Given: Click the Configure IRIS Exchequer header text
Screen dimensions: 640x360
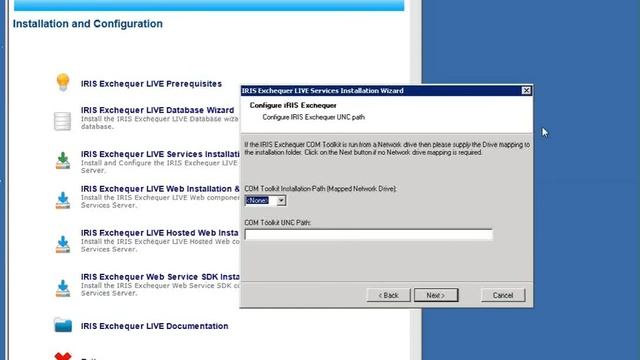Looking at the screenshot, I should [x=293, y=105].
